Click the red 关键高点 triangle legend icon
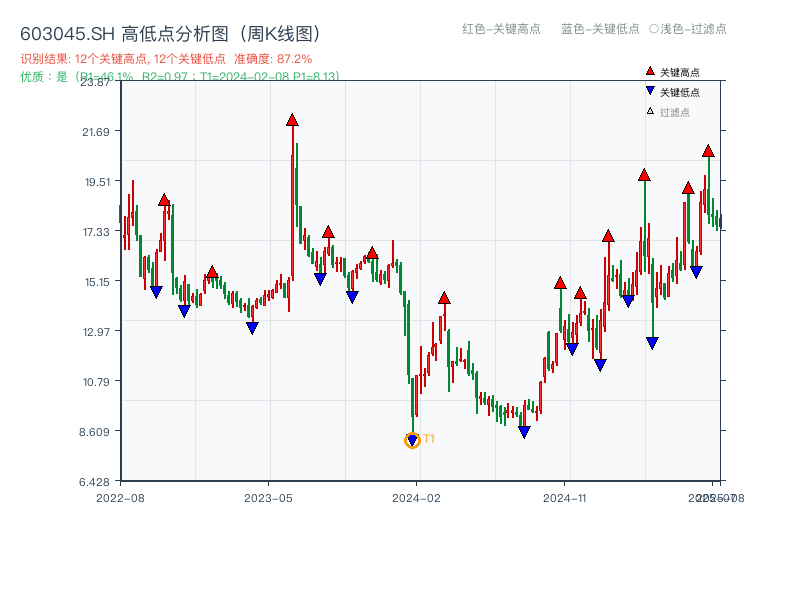 point(648,71)
